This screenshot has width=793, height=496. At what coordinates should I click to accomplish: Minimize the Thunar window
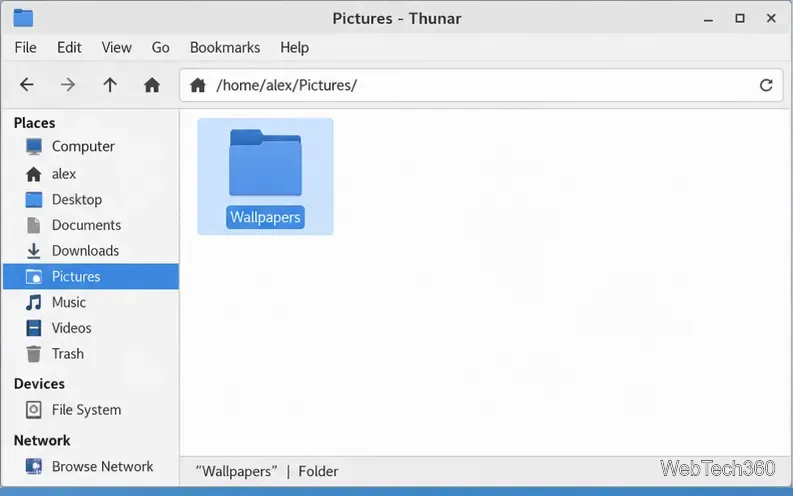coord(708,19)
